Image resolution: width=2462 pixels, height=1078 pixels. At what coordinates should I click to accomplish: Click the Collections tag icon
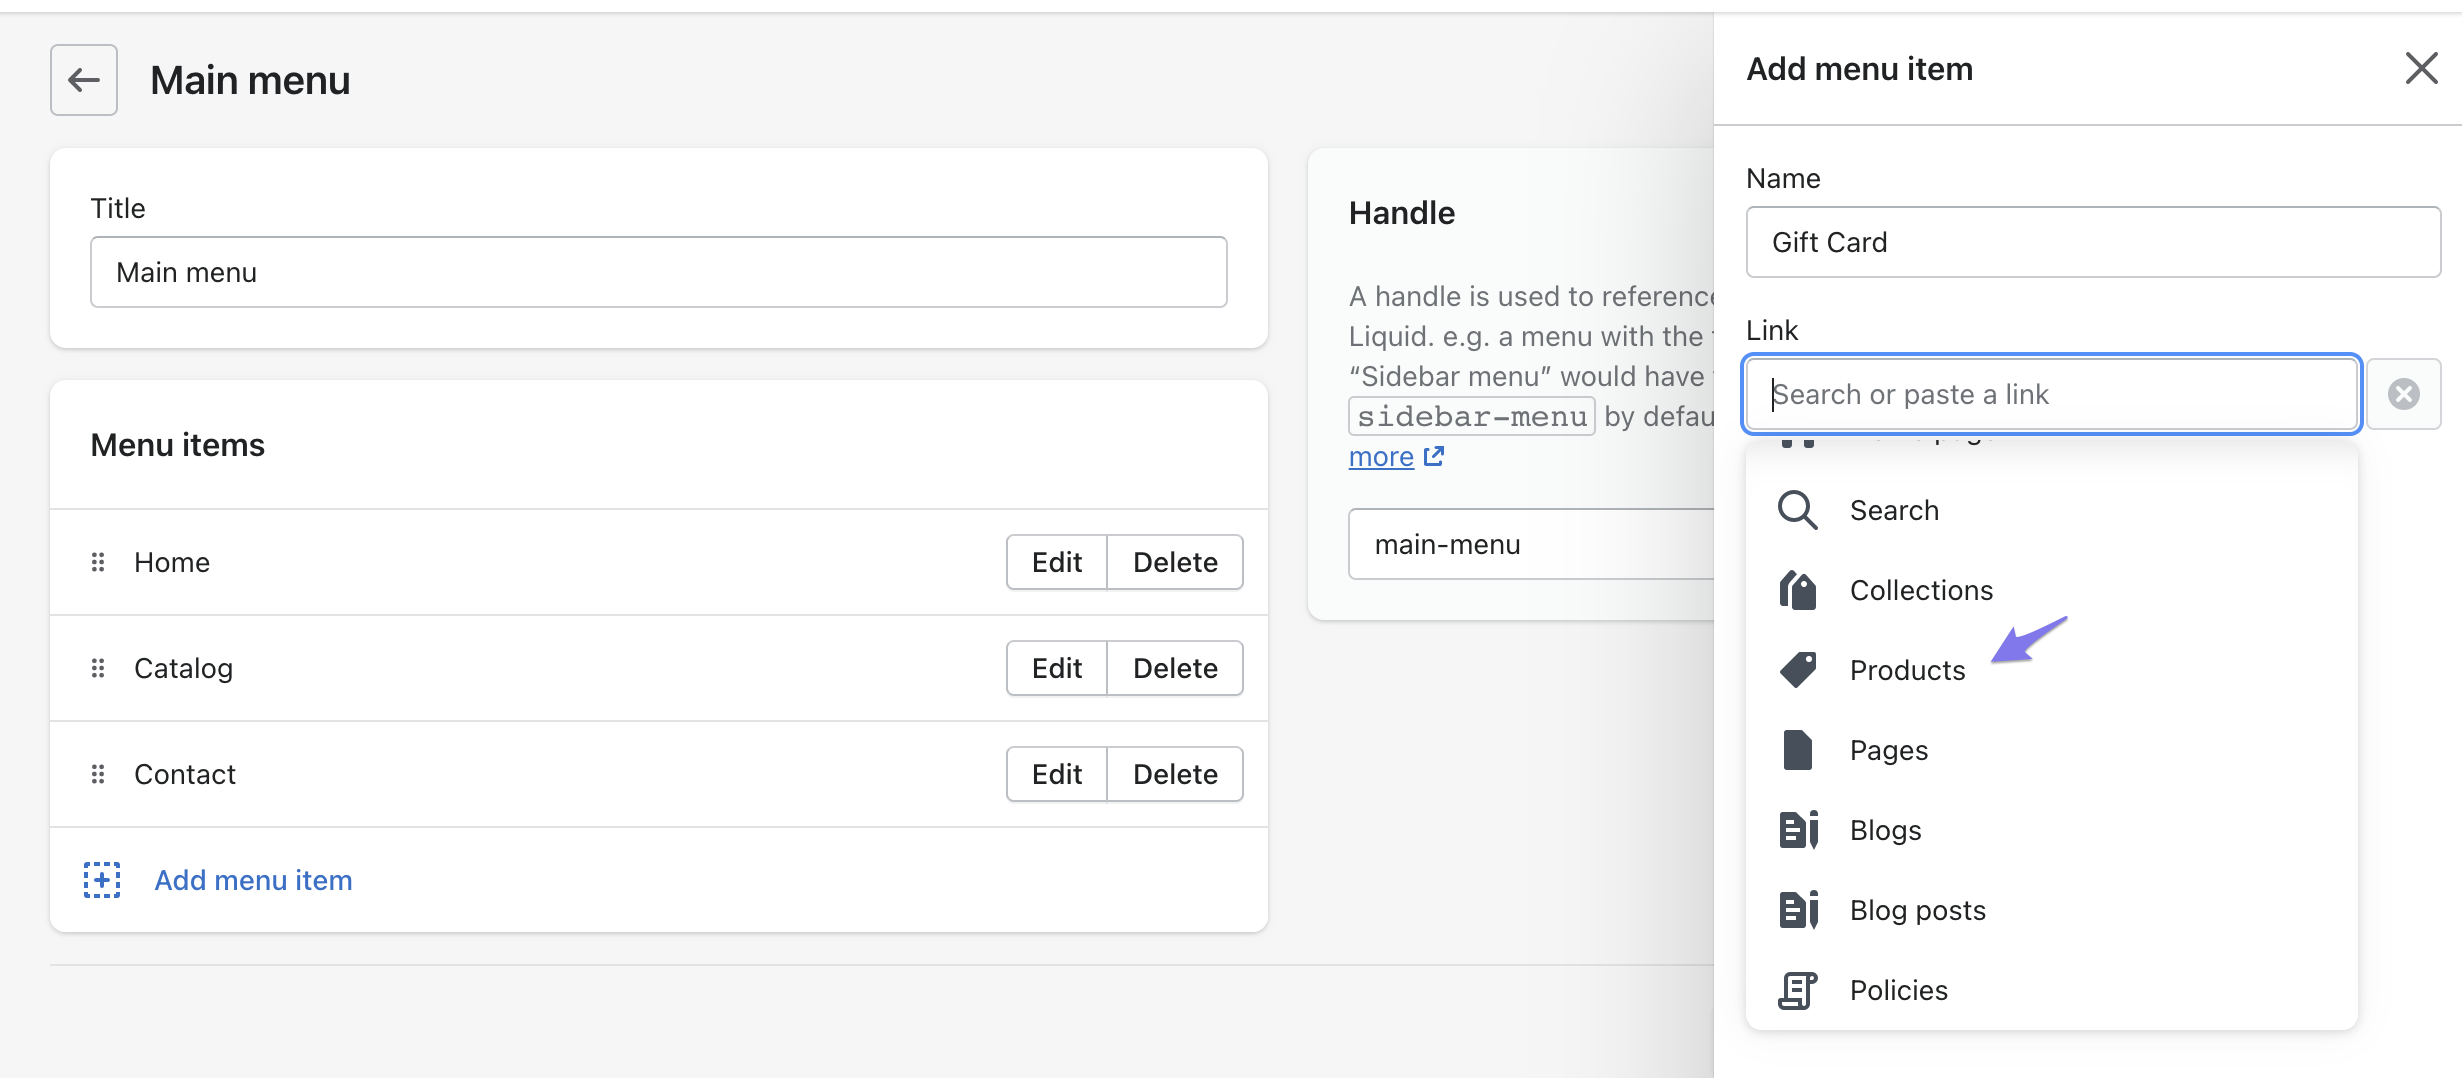(1797, 590)
